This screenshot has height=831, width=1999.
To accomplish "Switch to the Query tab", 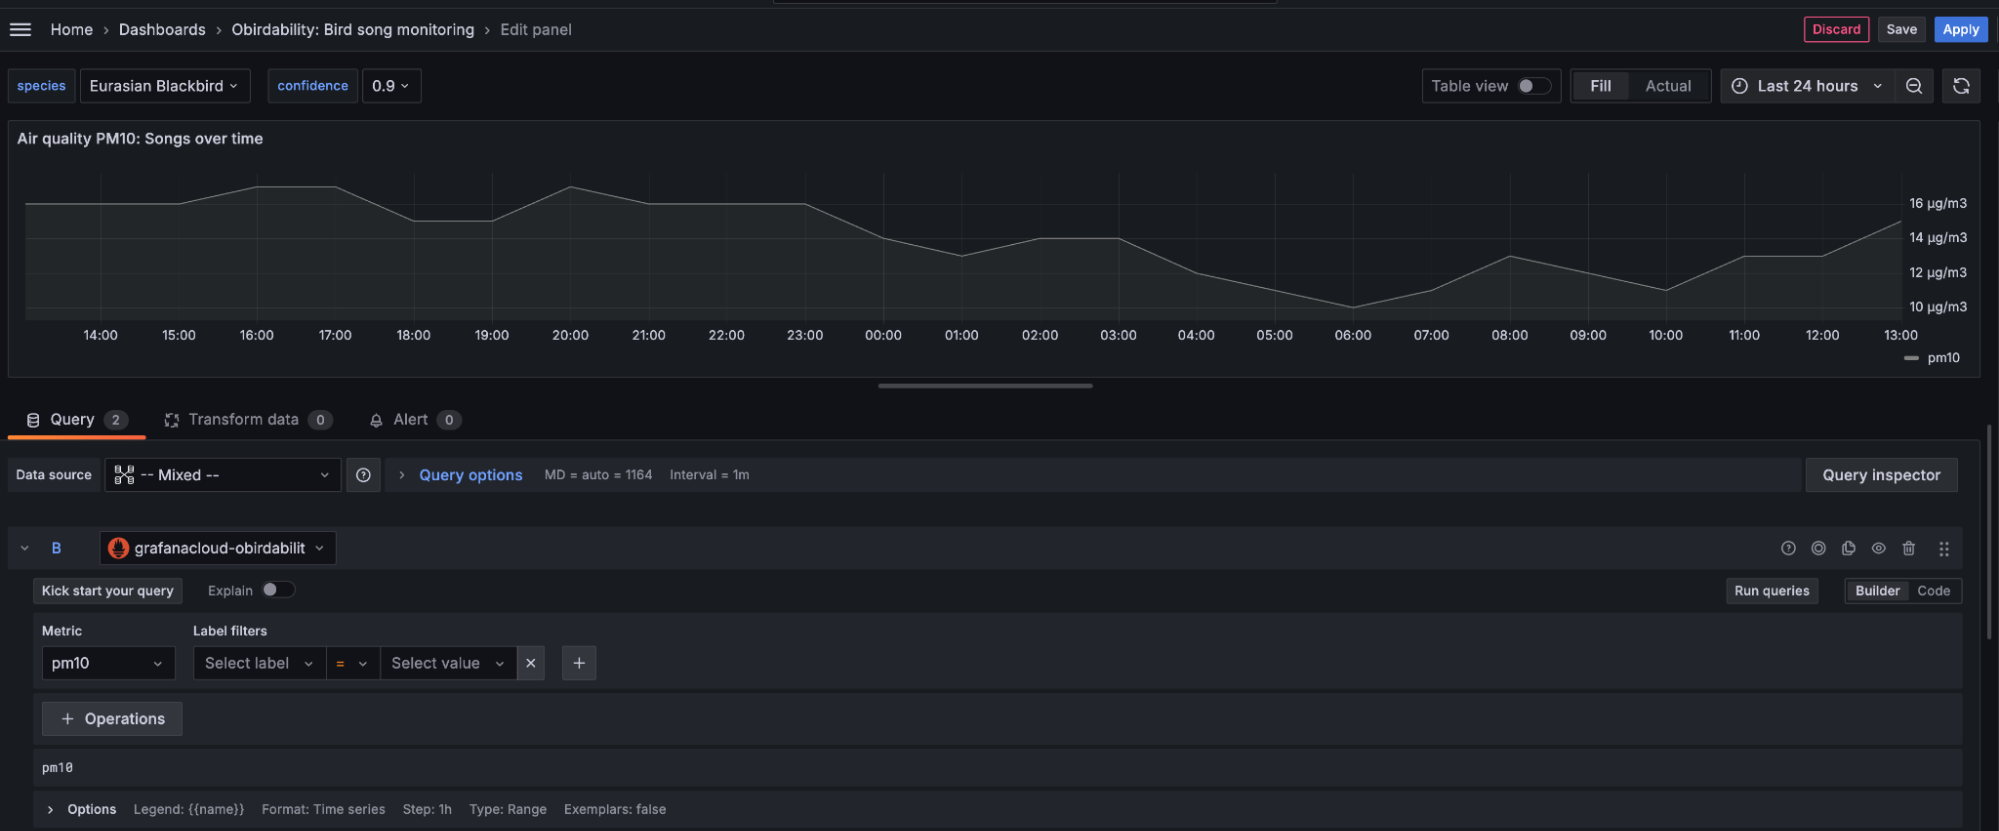I will point(76,420).
